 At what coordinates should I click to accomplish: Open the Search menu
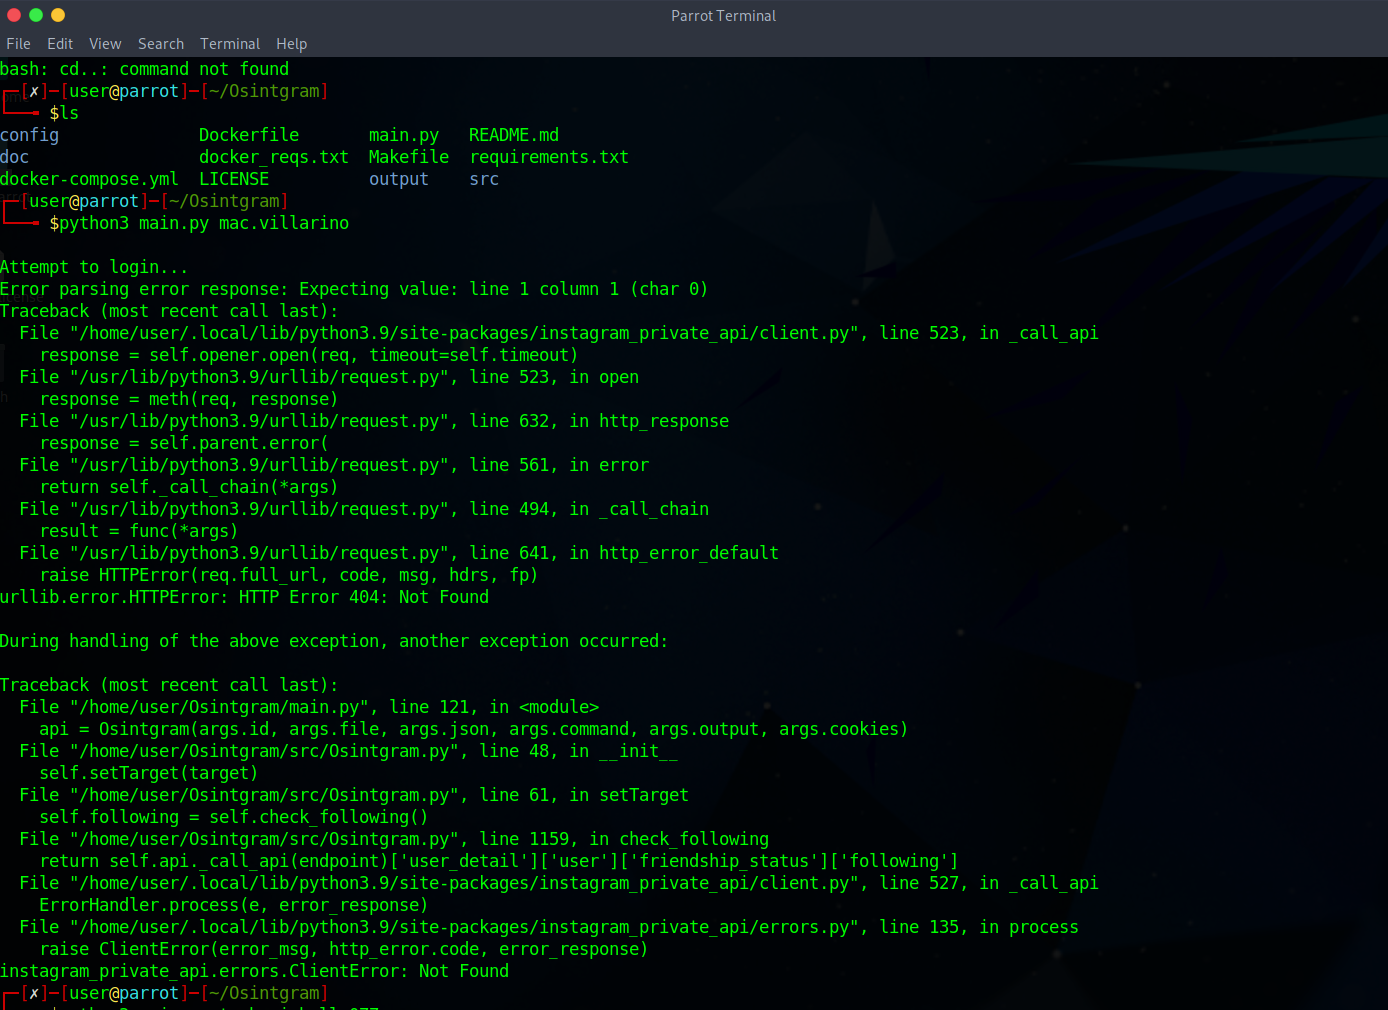click(x=160, y=43)
